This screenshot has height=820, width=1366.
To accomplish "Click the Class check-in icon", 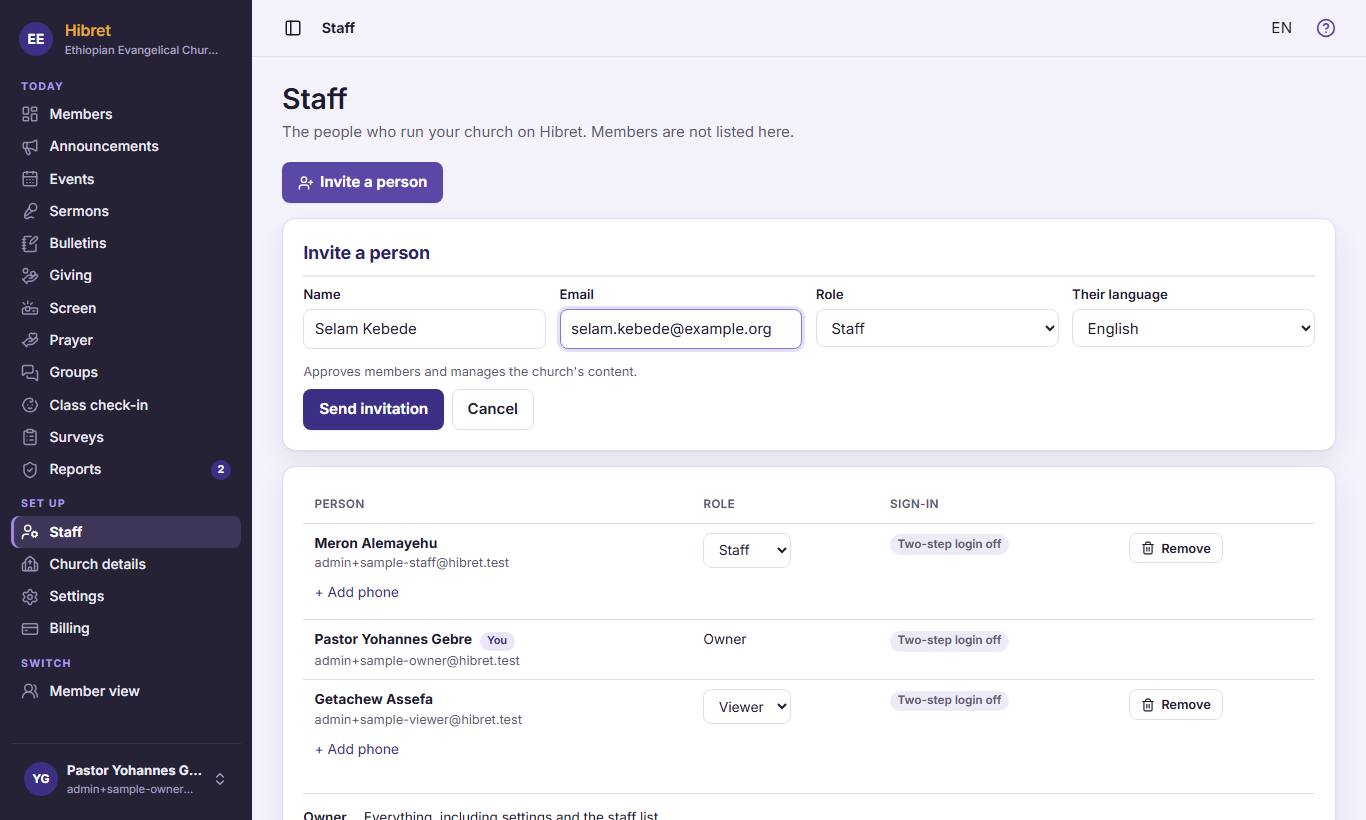I will point(30,405).
